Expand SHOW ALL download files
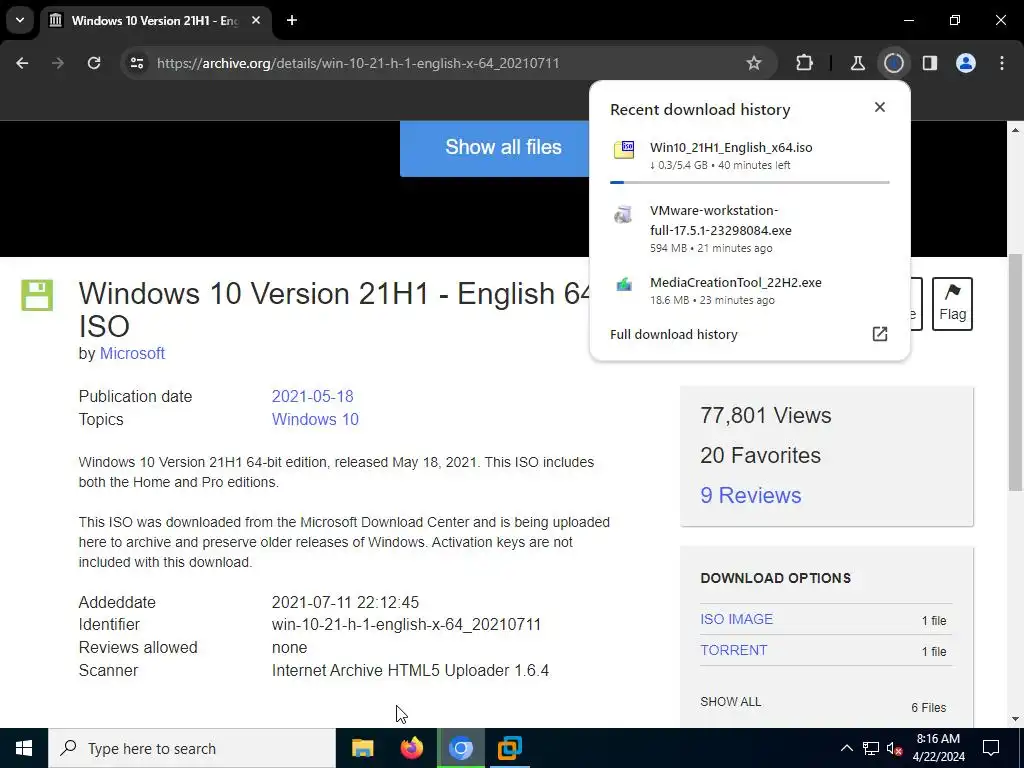The image size is (1024, 768). click(731, 702)
